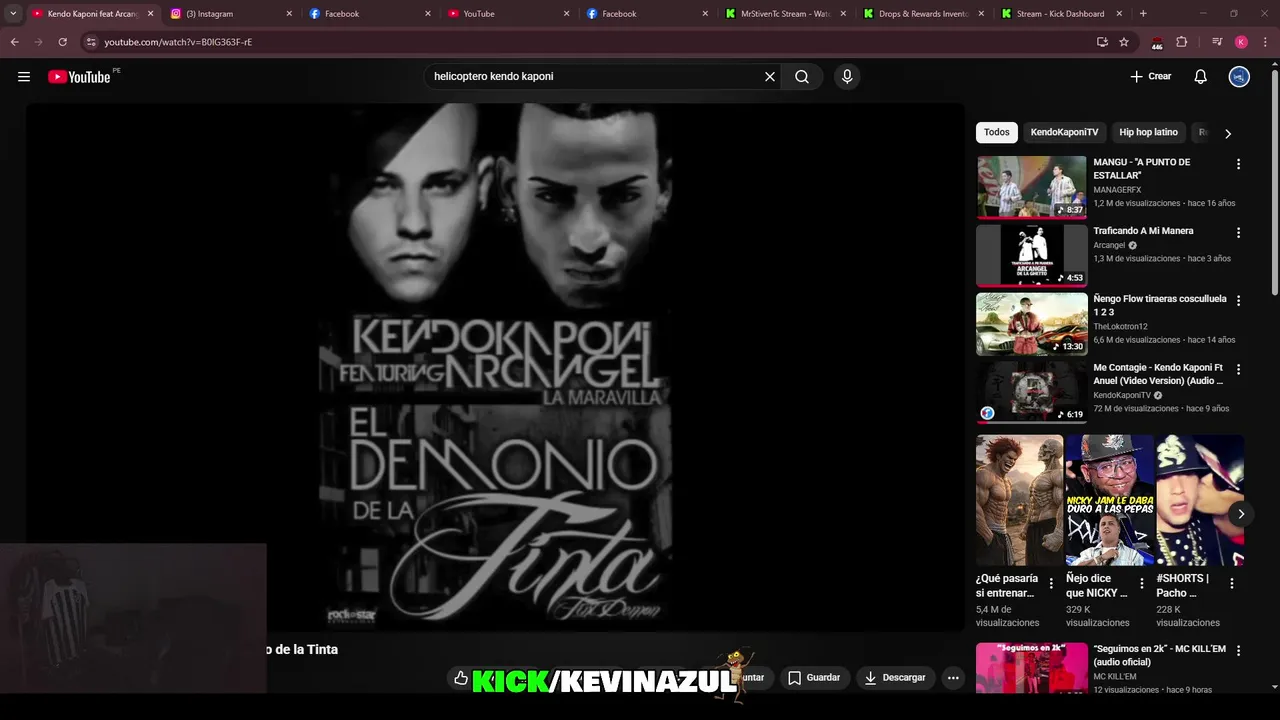
Task: Switch to the Drops & Rewards Inventory tab
Action: 924,14
